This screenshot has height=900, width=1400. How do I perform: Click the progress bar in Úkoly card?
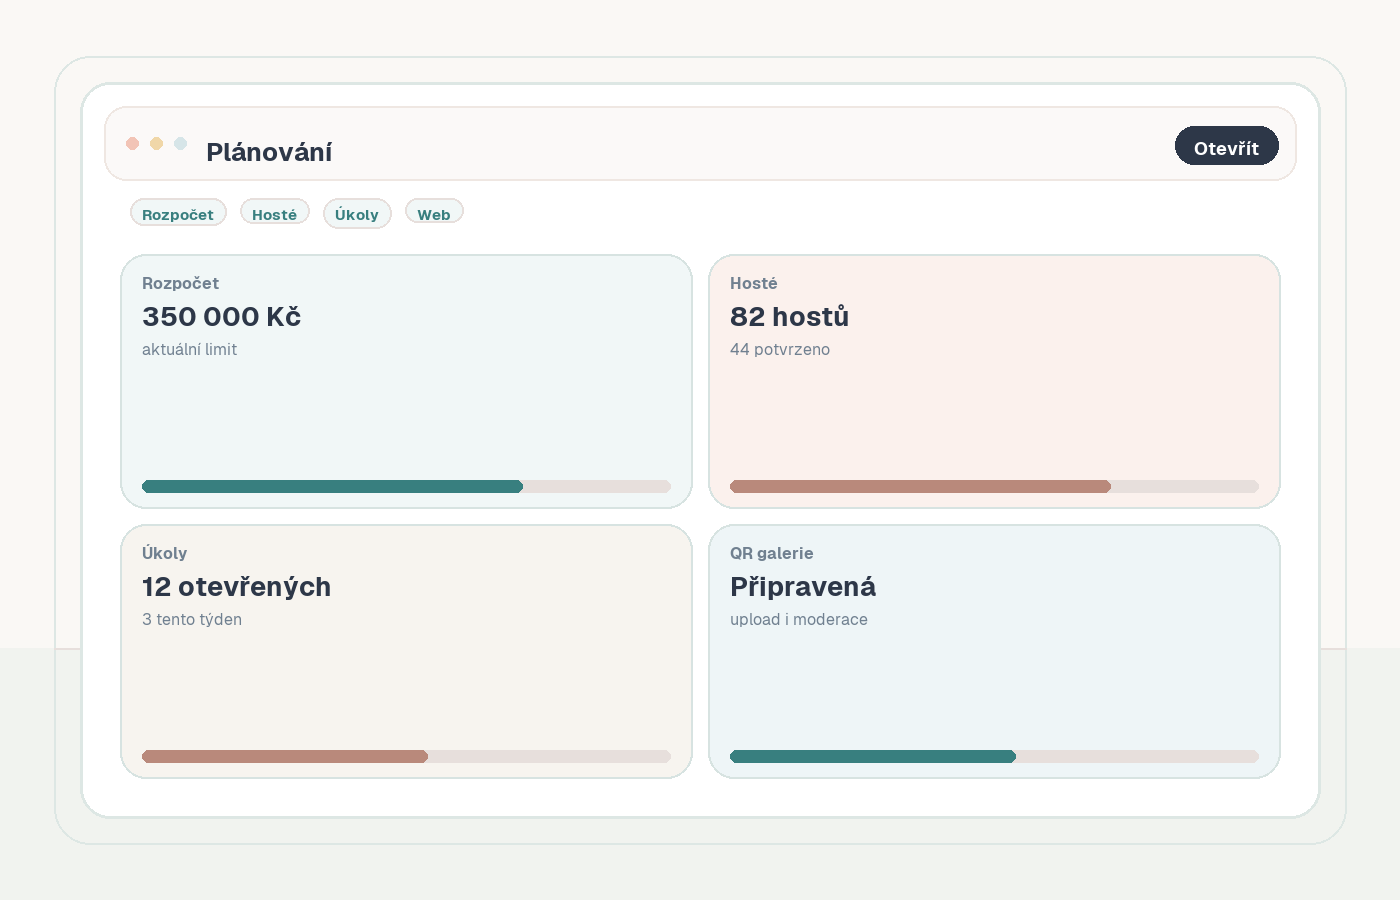pos(406,757)
